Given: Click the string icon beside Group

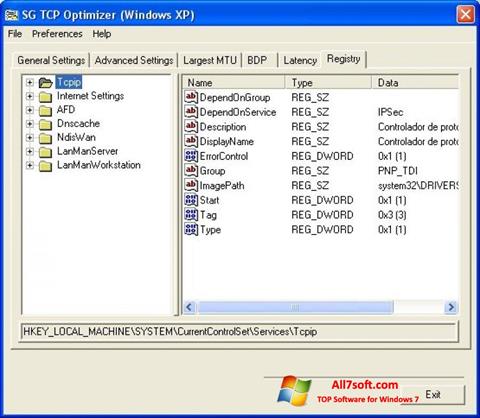Looking at the screenshot, I should (191, 170).
